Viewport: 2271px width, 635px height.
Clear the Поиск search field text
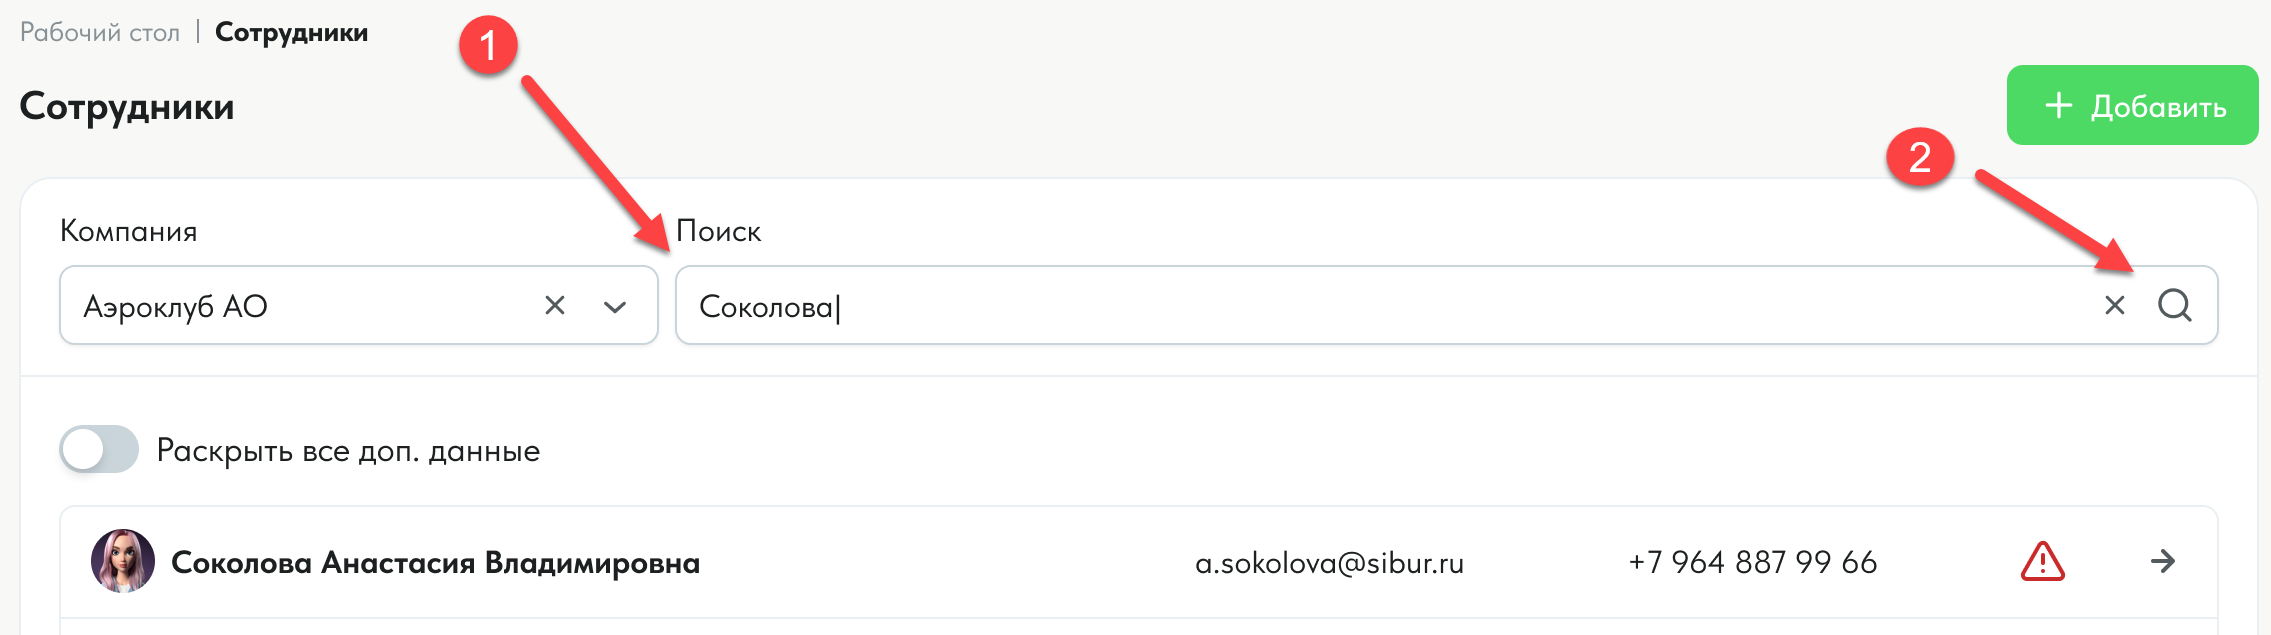2114,305
